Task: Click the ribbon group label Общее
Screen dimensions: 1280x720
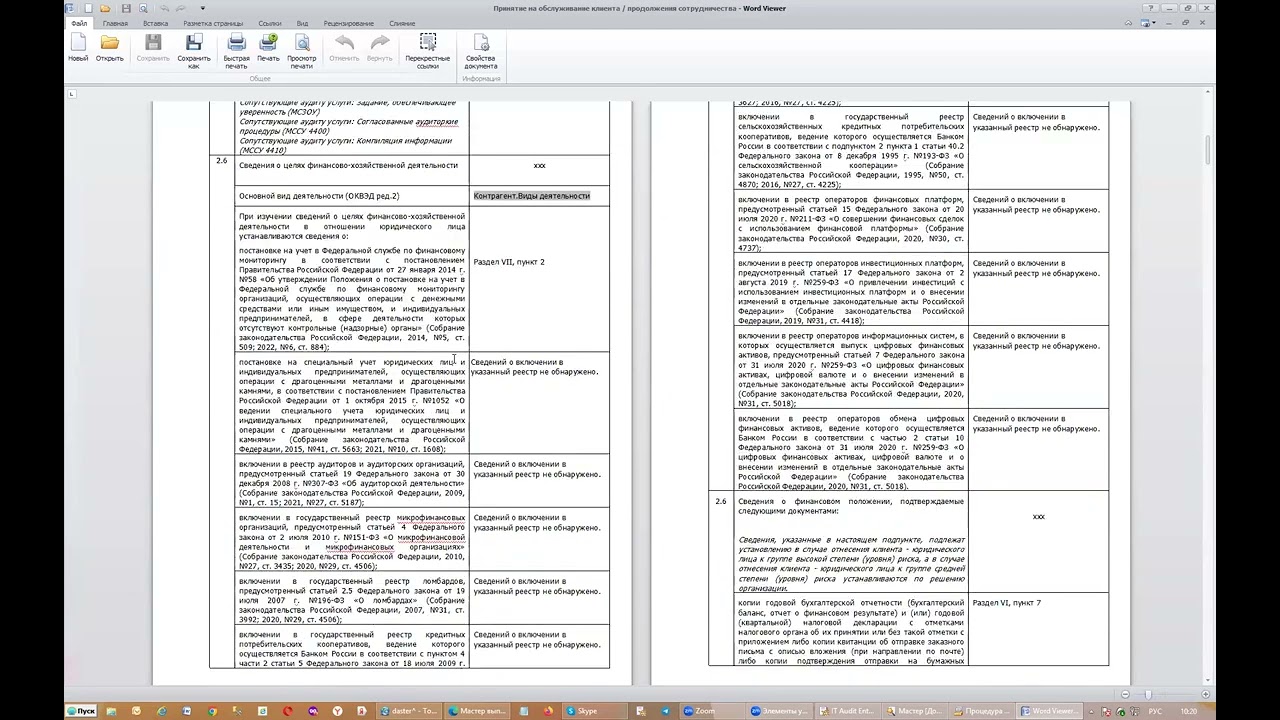Action: (x=260, y=79)
